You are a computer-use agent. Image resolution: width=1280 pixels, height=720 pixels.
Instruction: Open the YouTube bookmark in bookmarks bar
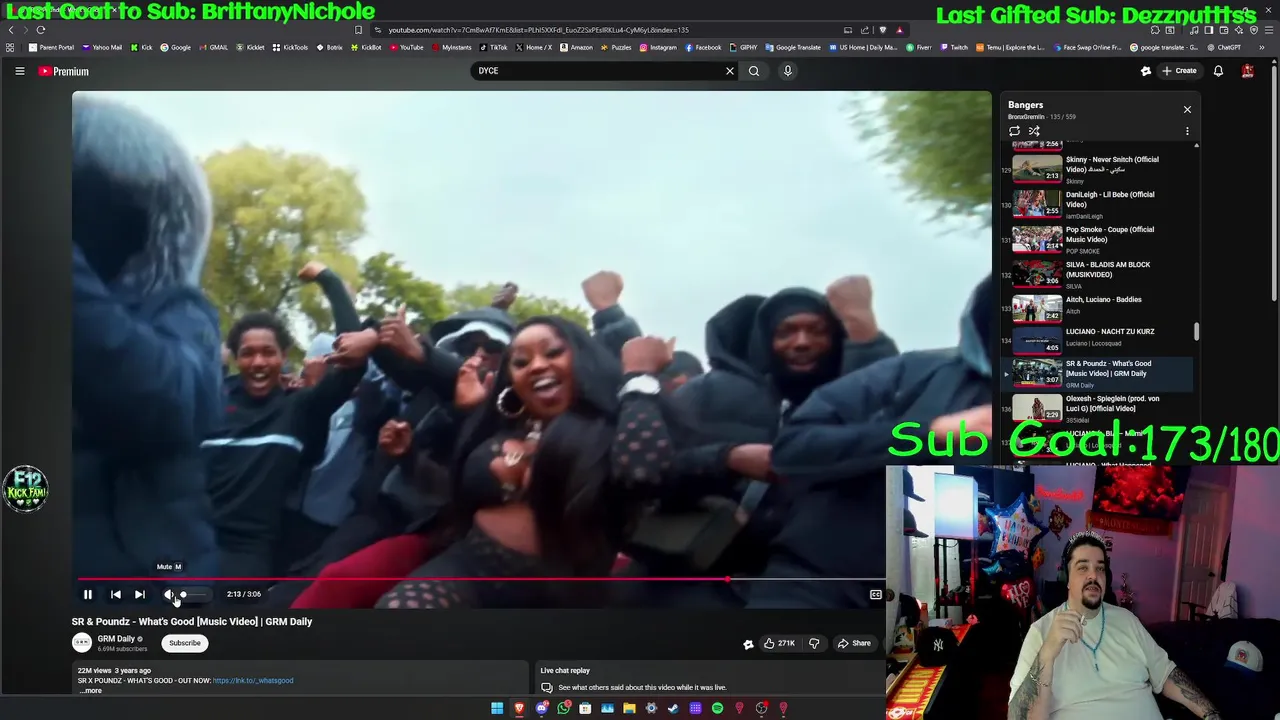406,47
